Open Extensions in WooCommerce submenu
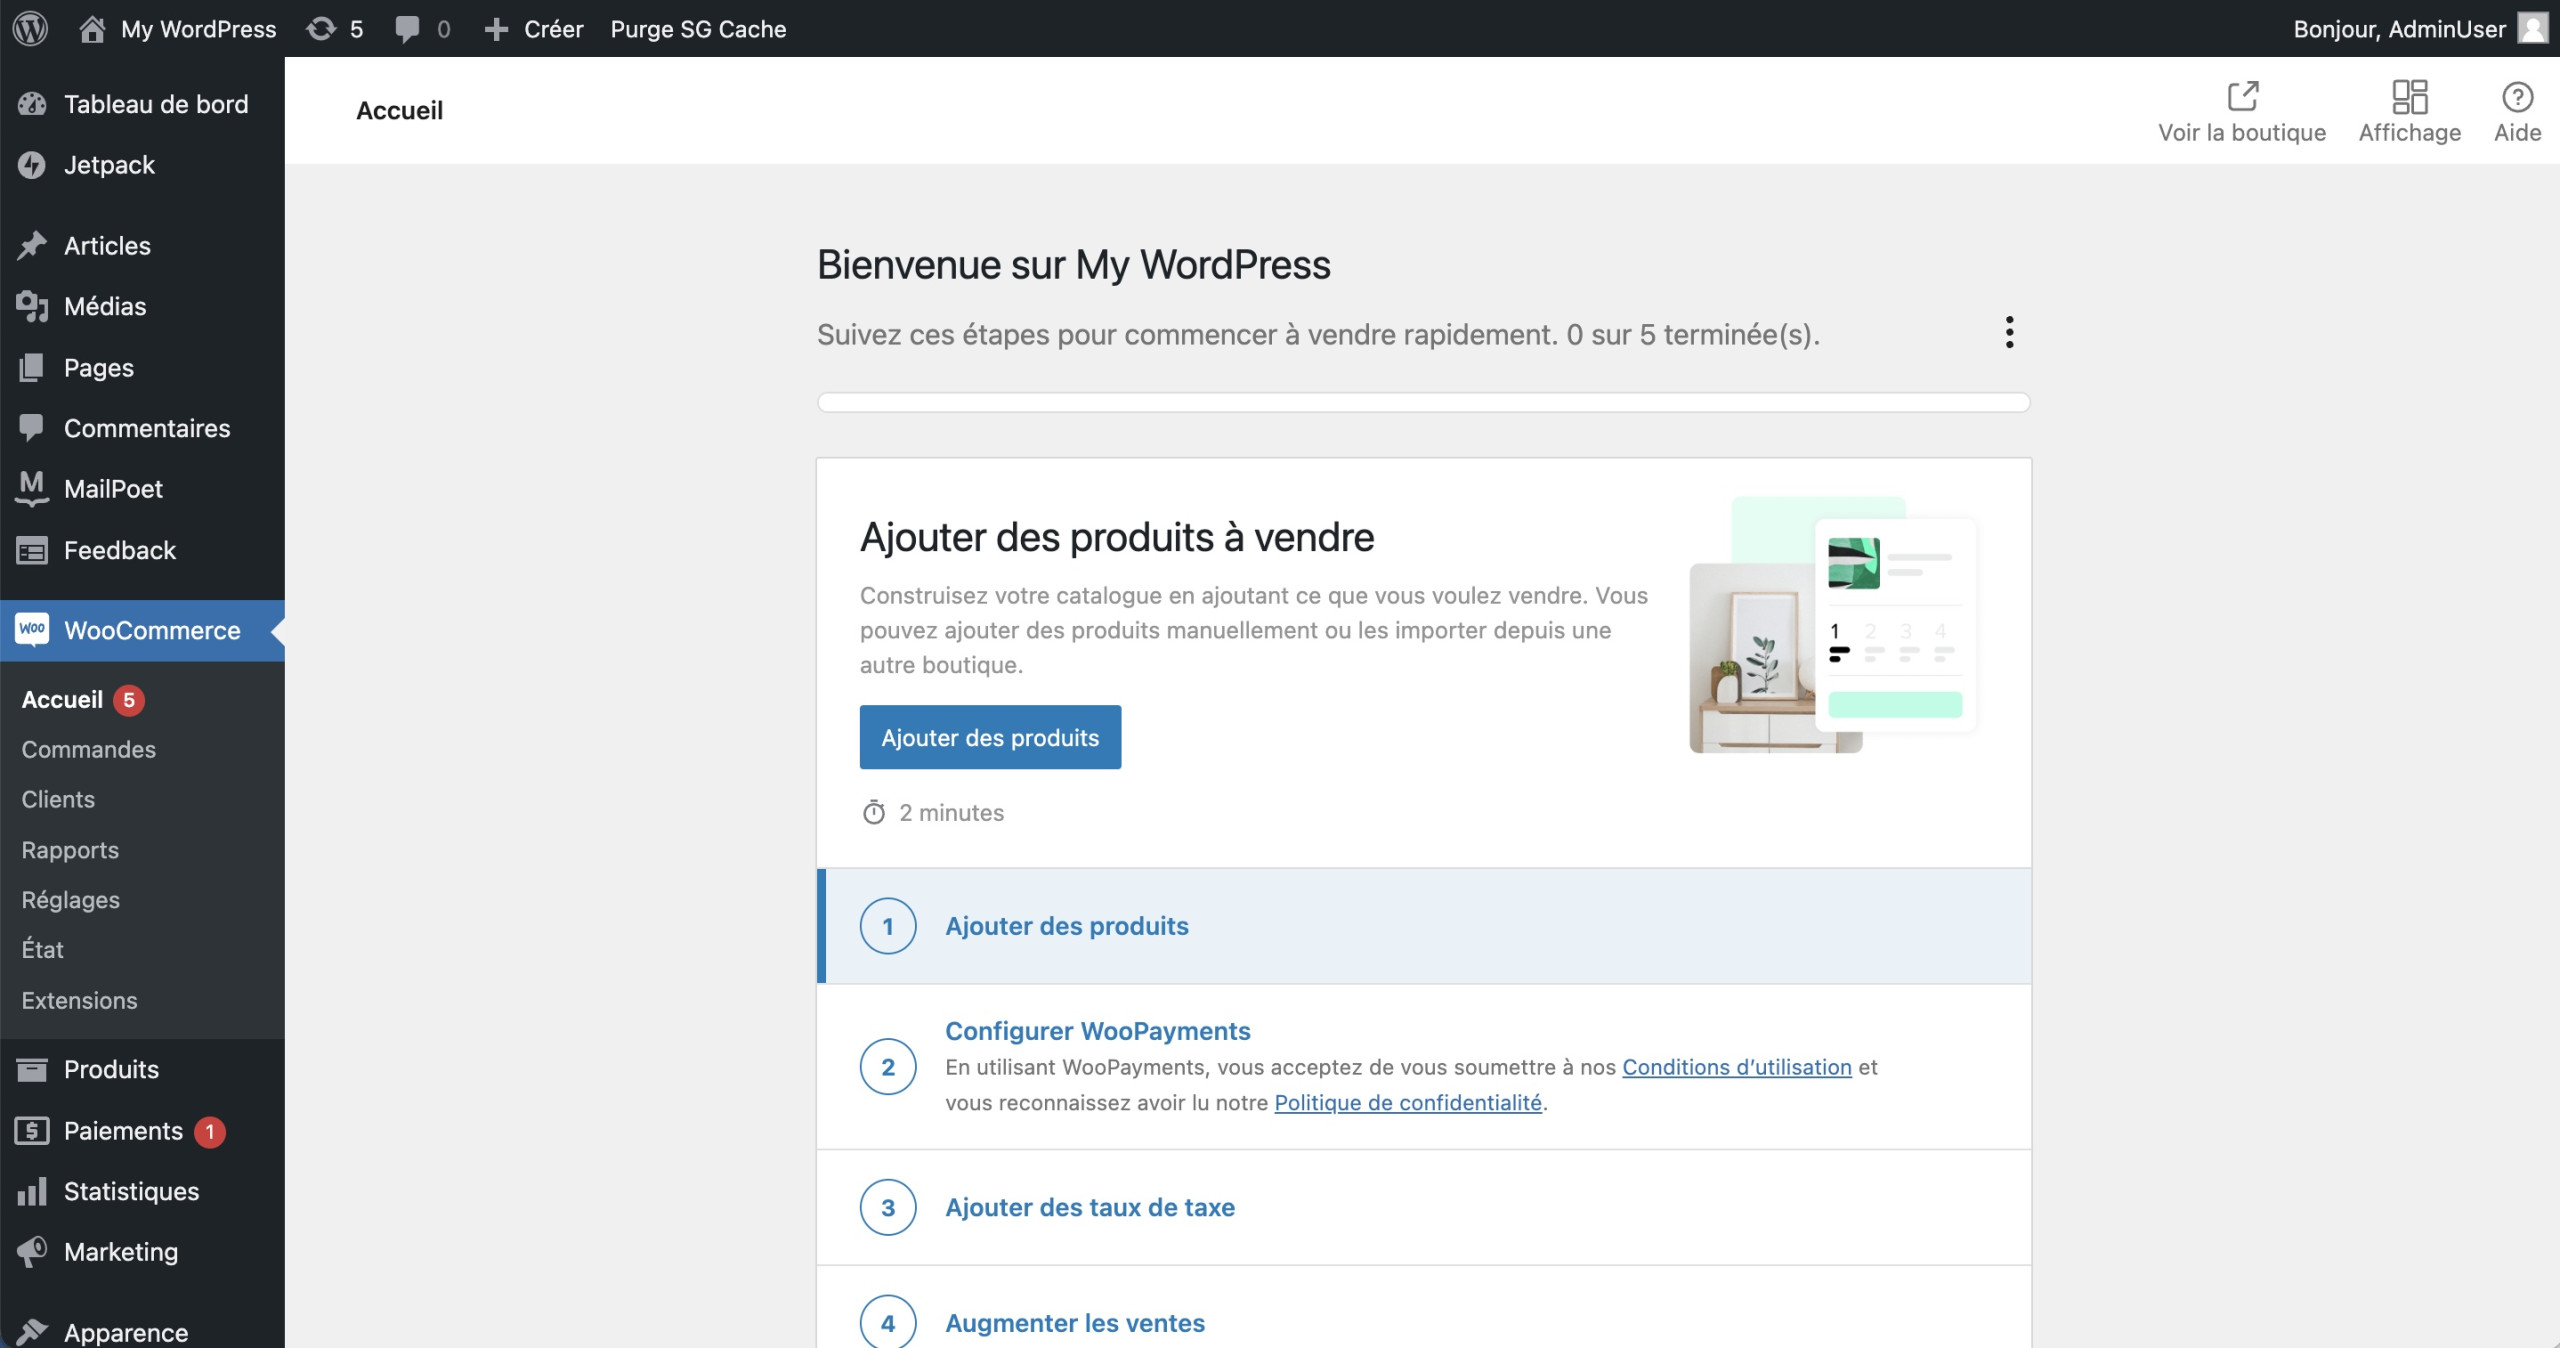2560x1348 pixels. pyautogui.click(x=79, y=1000)
